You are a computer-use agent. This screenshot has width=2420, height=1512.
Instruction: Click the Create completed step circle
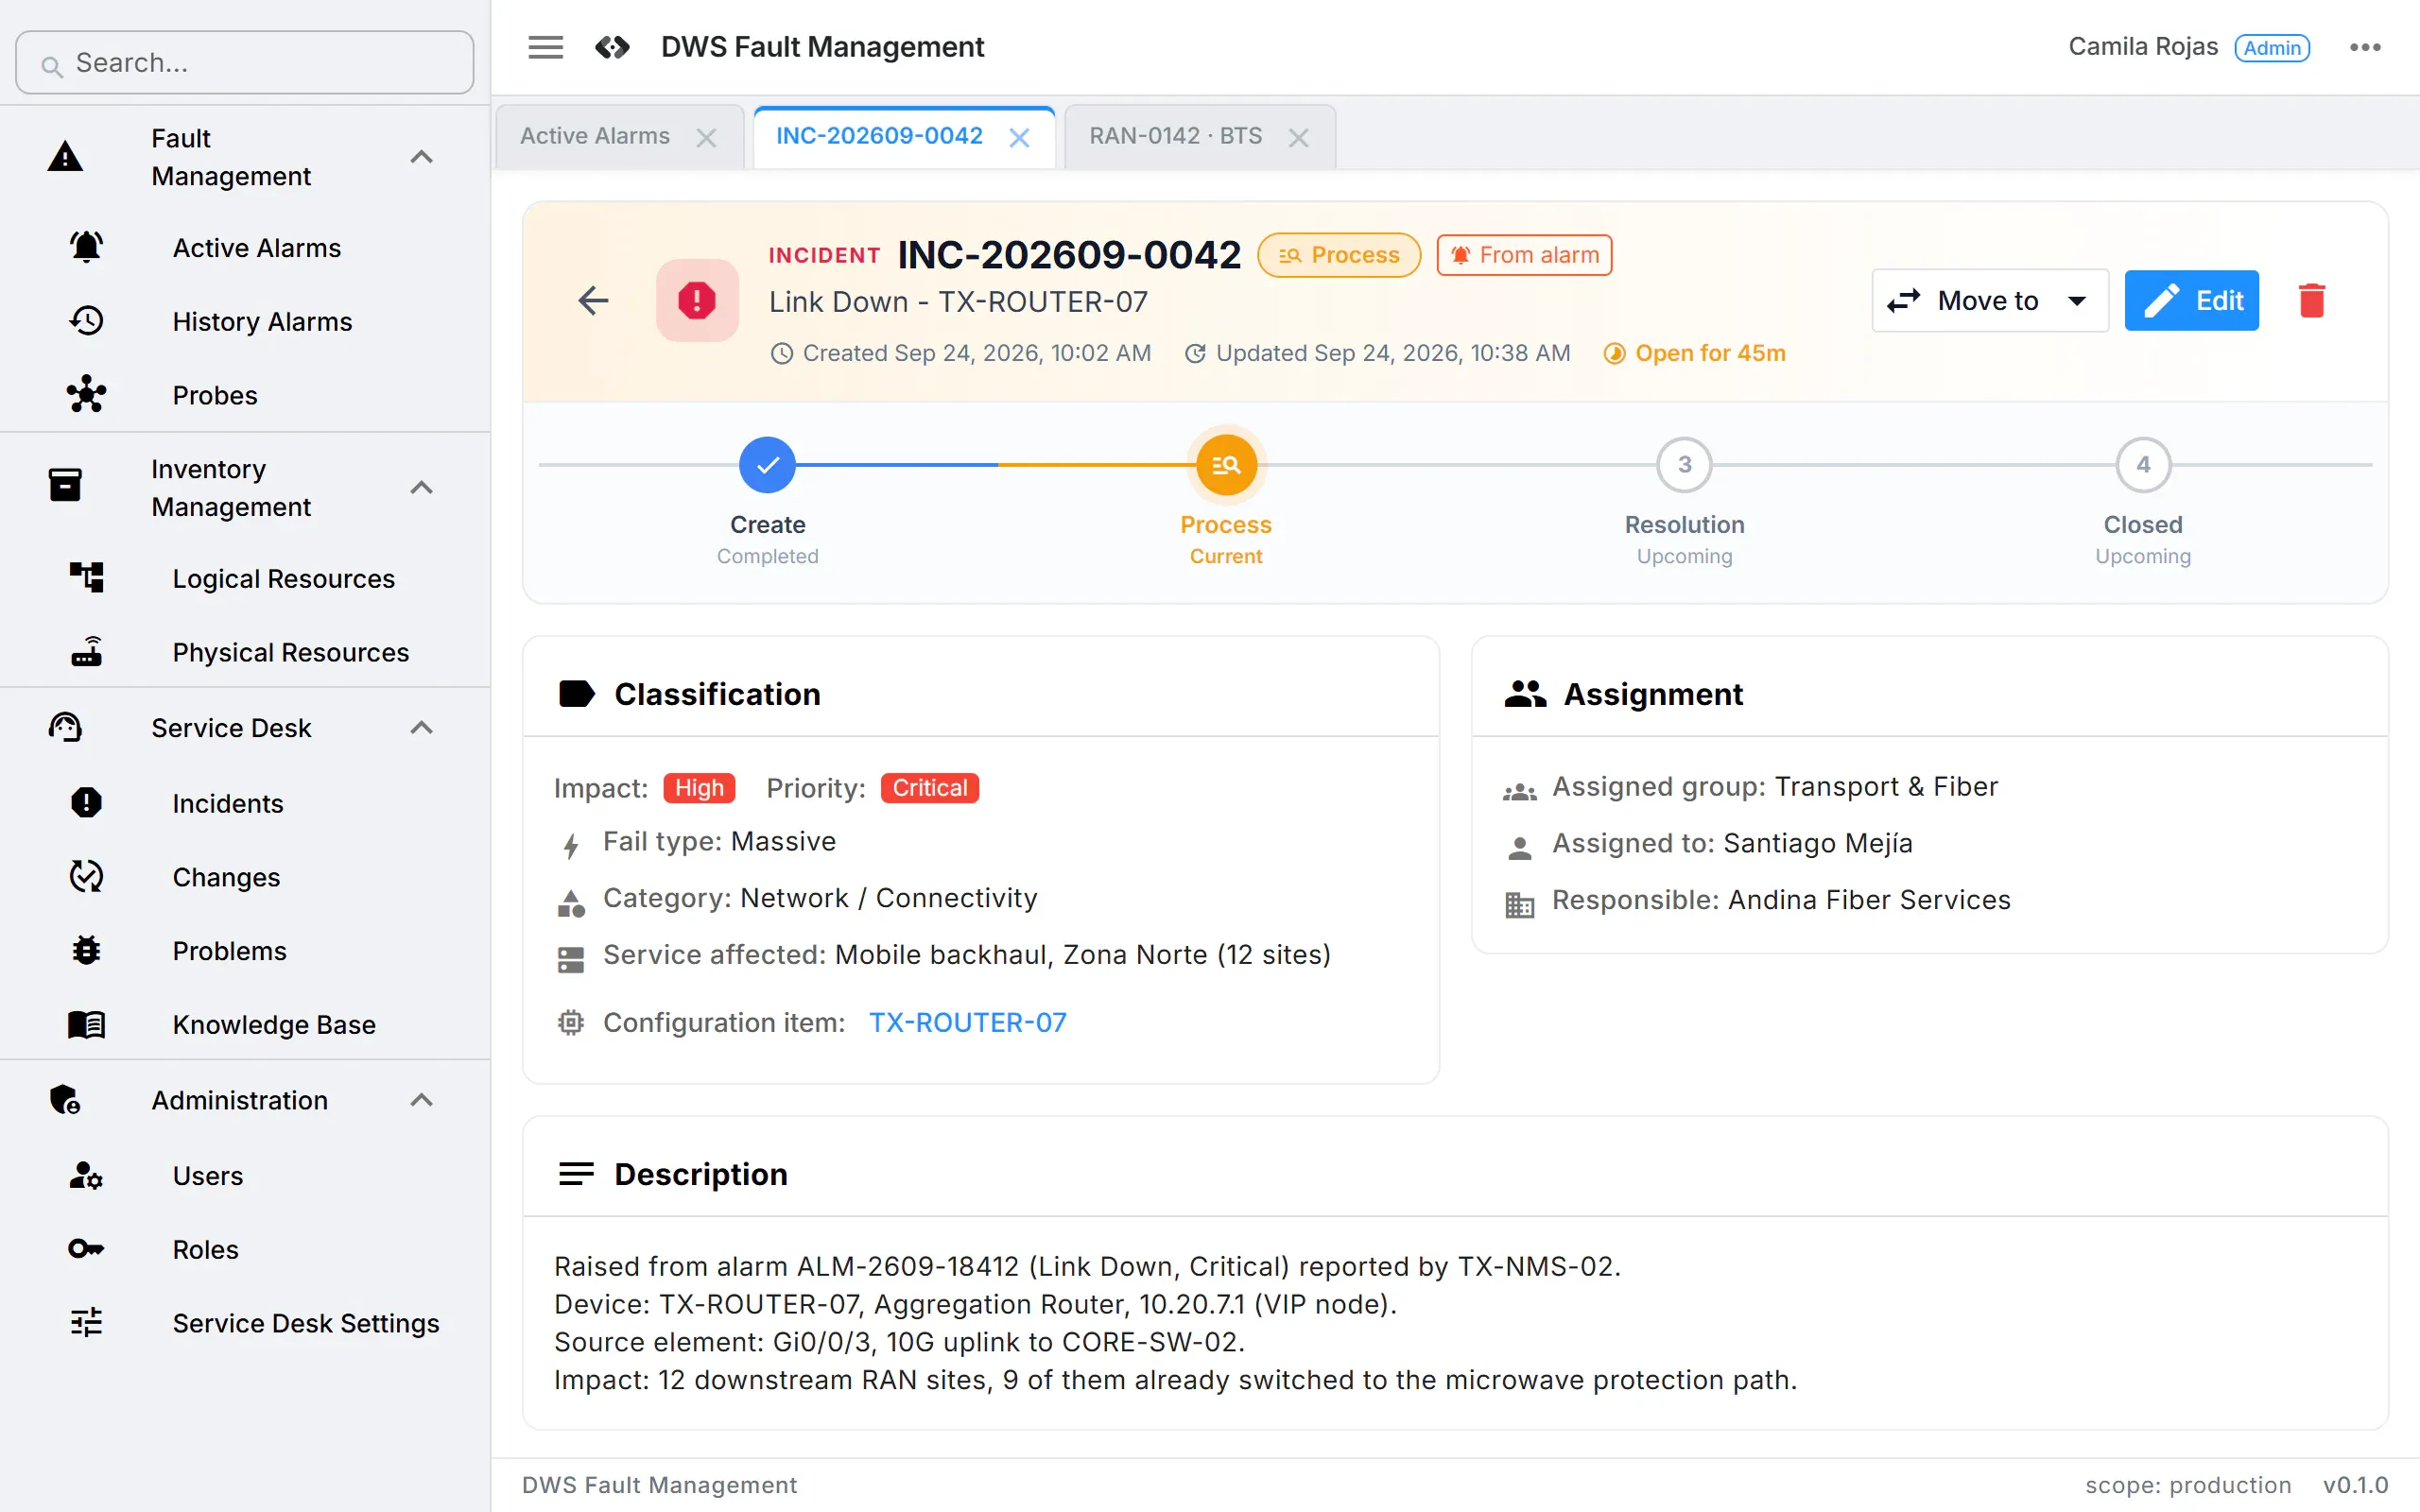767,465
